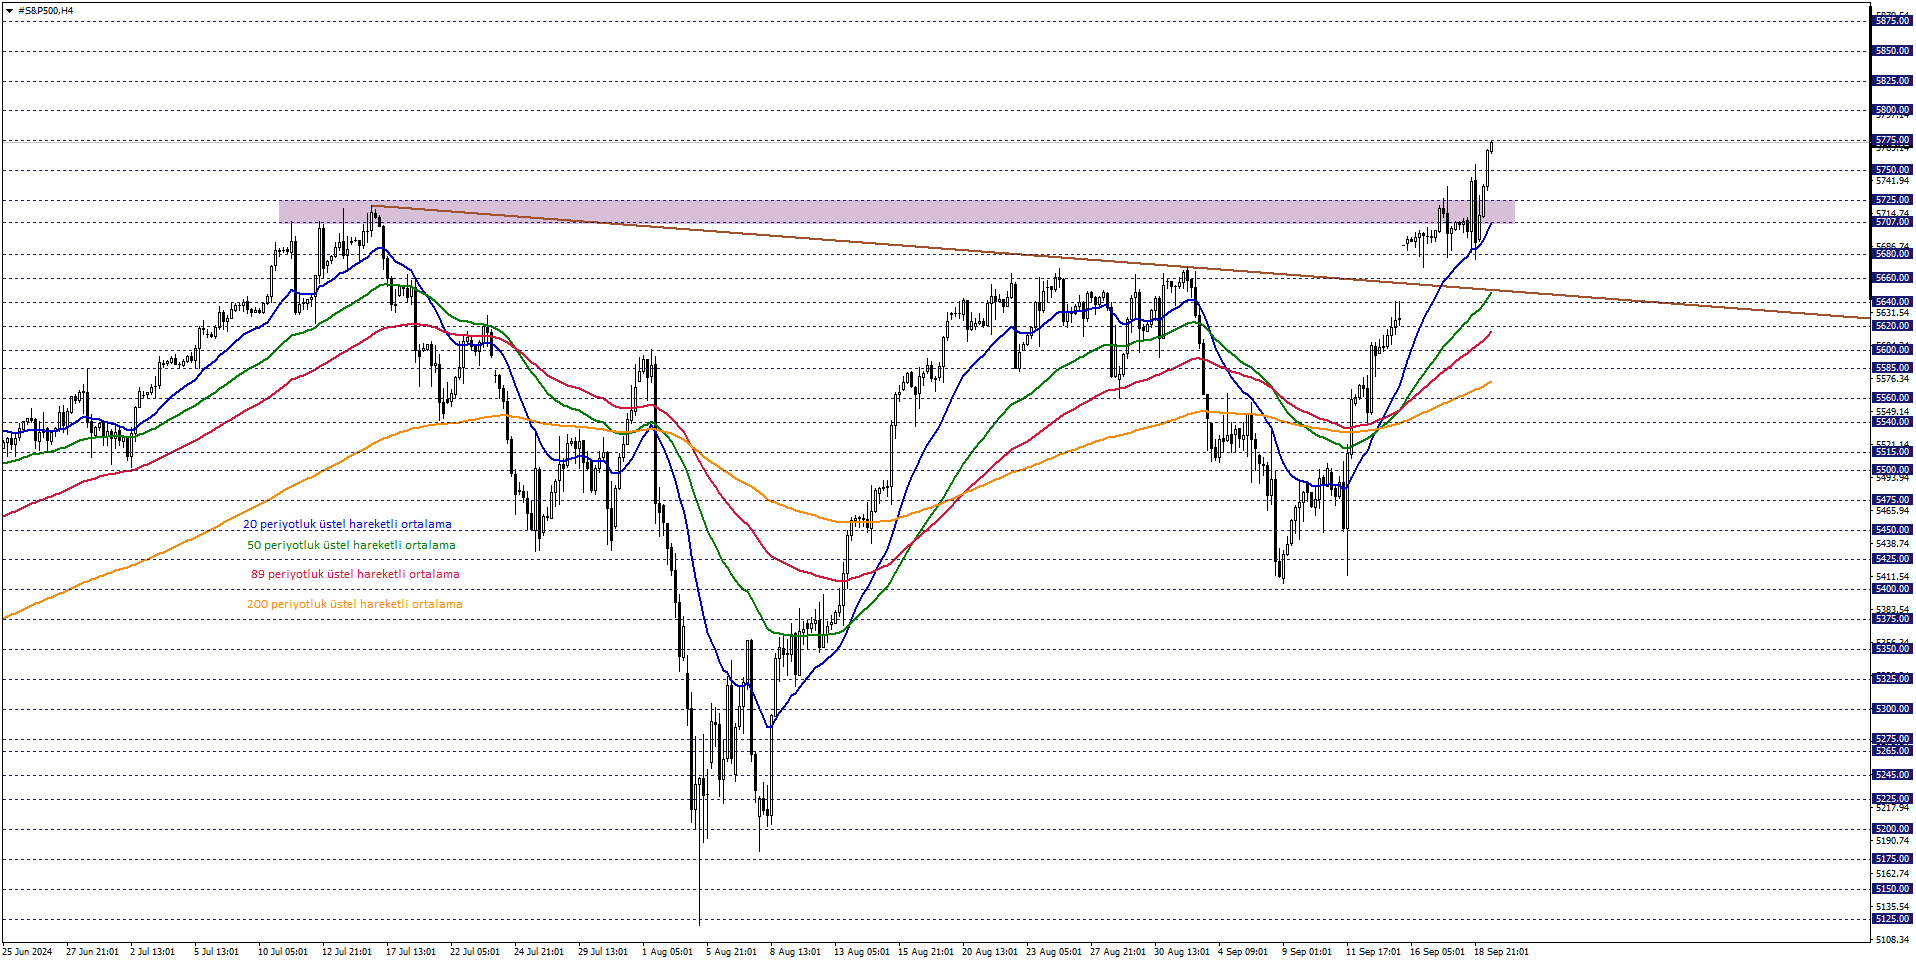The image size is (1916, 963).
Task: Click the 11 Sep 17:01 date label
Action: [1373, 952]
